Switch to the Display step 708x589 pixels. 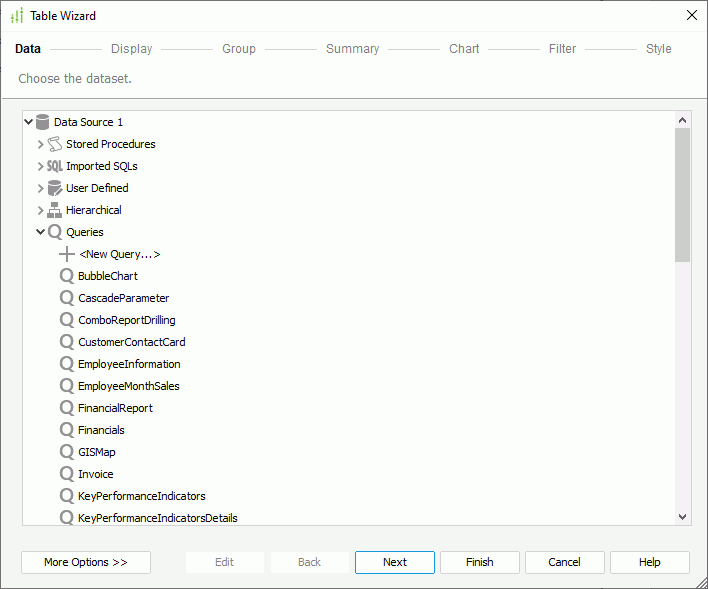click(x=131, y=49)
